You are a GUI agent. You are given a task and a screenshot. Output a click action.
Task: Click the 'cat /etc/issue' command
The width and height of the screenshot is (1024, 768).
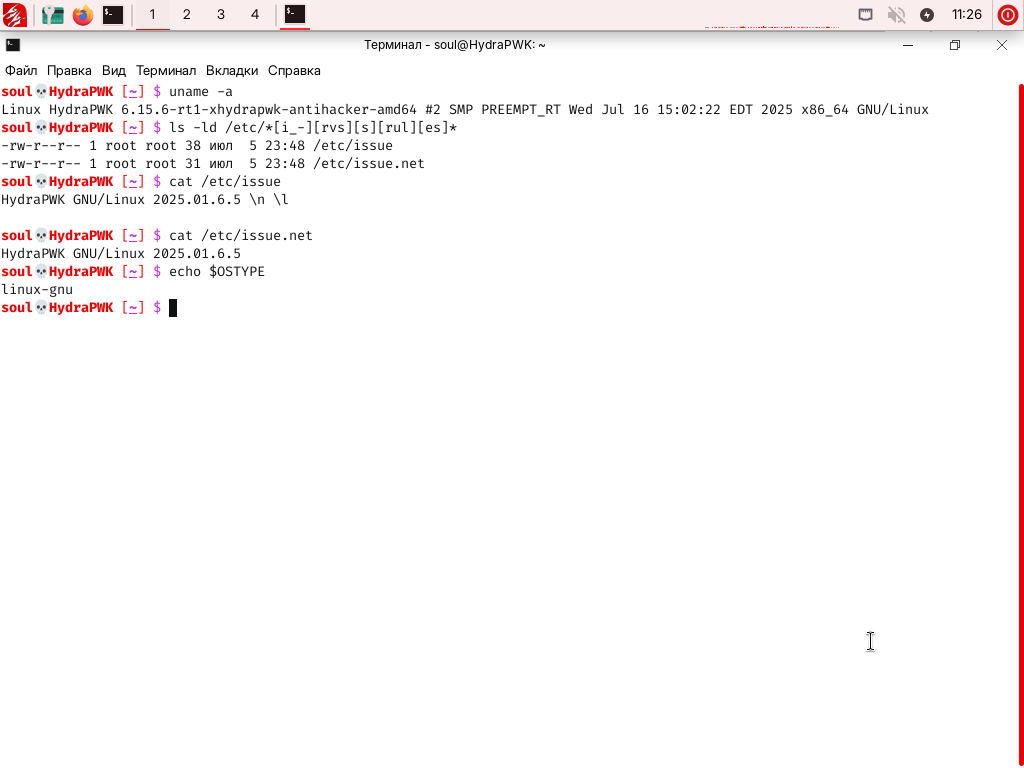[x=225, y=182]
